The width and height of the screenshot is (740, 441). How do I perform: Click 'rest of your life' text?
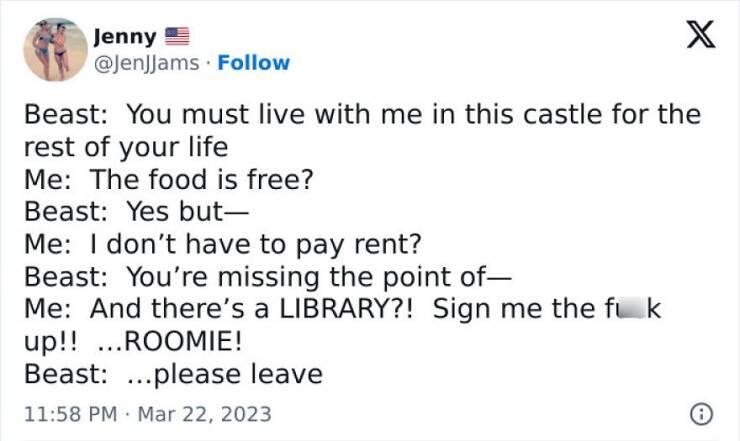(126, 148)
